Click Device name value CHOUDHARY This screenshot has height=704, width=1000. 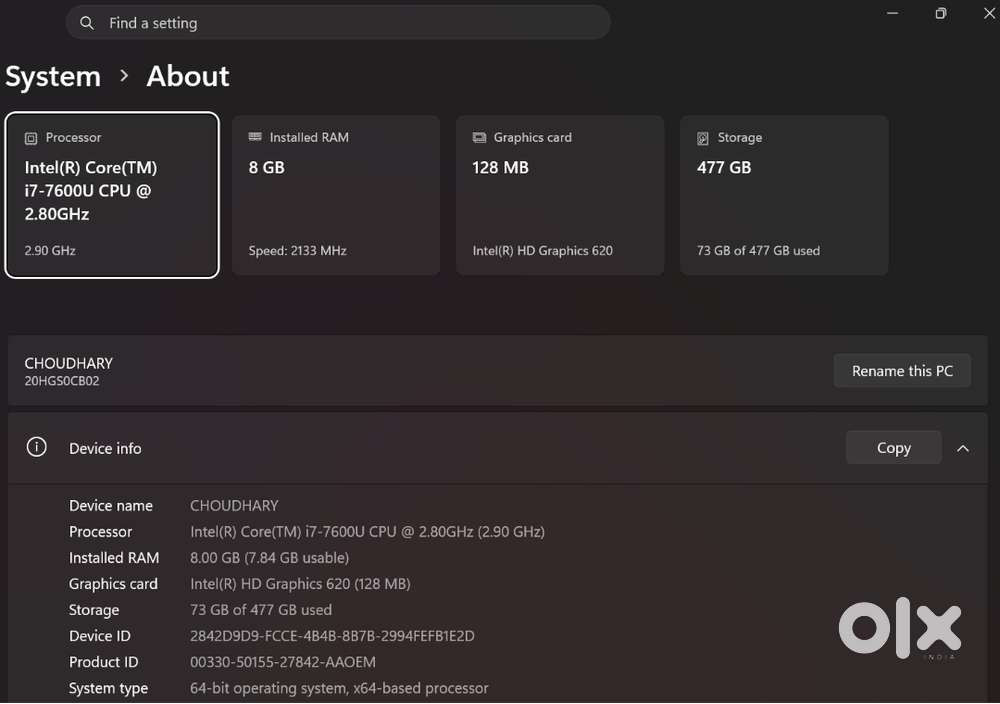234,506
